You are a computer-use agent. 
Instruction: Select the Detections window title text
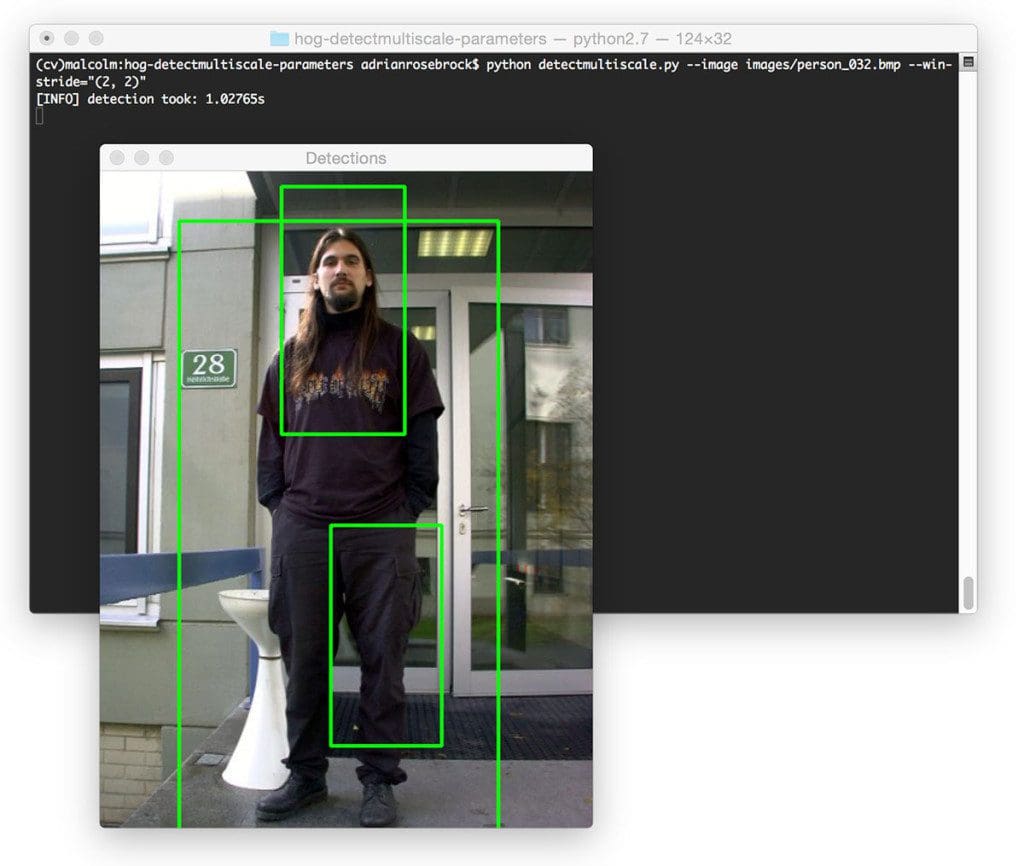click(346, 158)
